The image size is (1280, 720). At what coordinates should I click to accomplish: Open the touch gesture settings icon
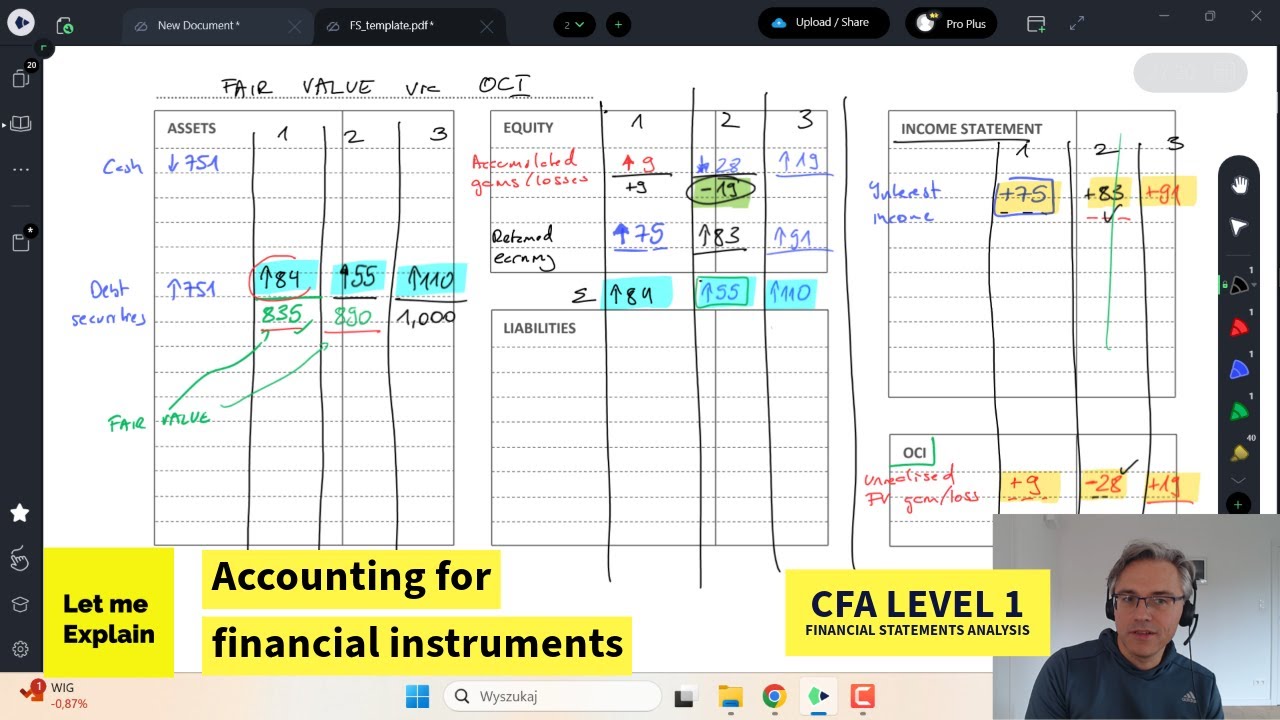pyautogui.click(x=20, y=559)
